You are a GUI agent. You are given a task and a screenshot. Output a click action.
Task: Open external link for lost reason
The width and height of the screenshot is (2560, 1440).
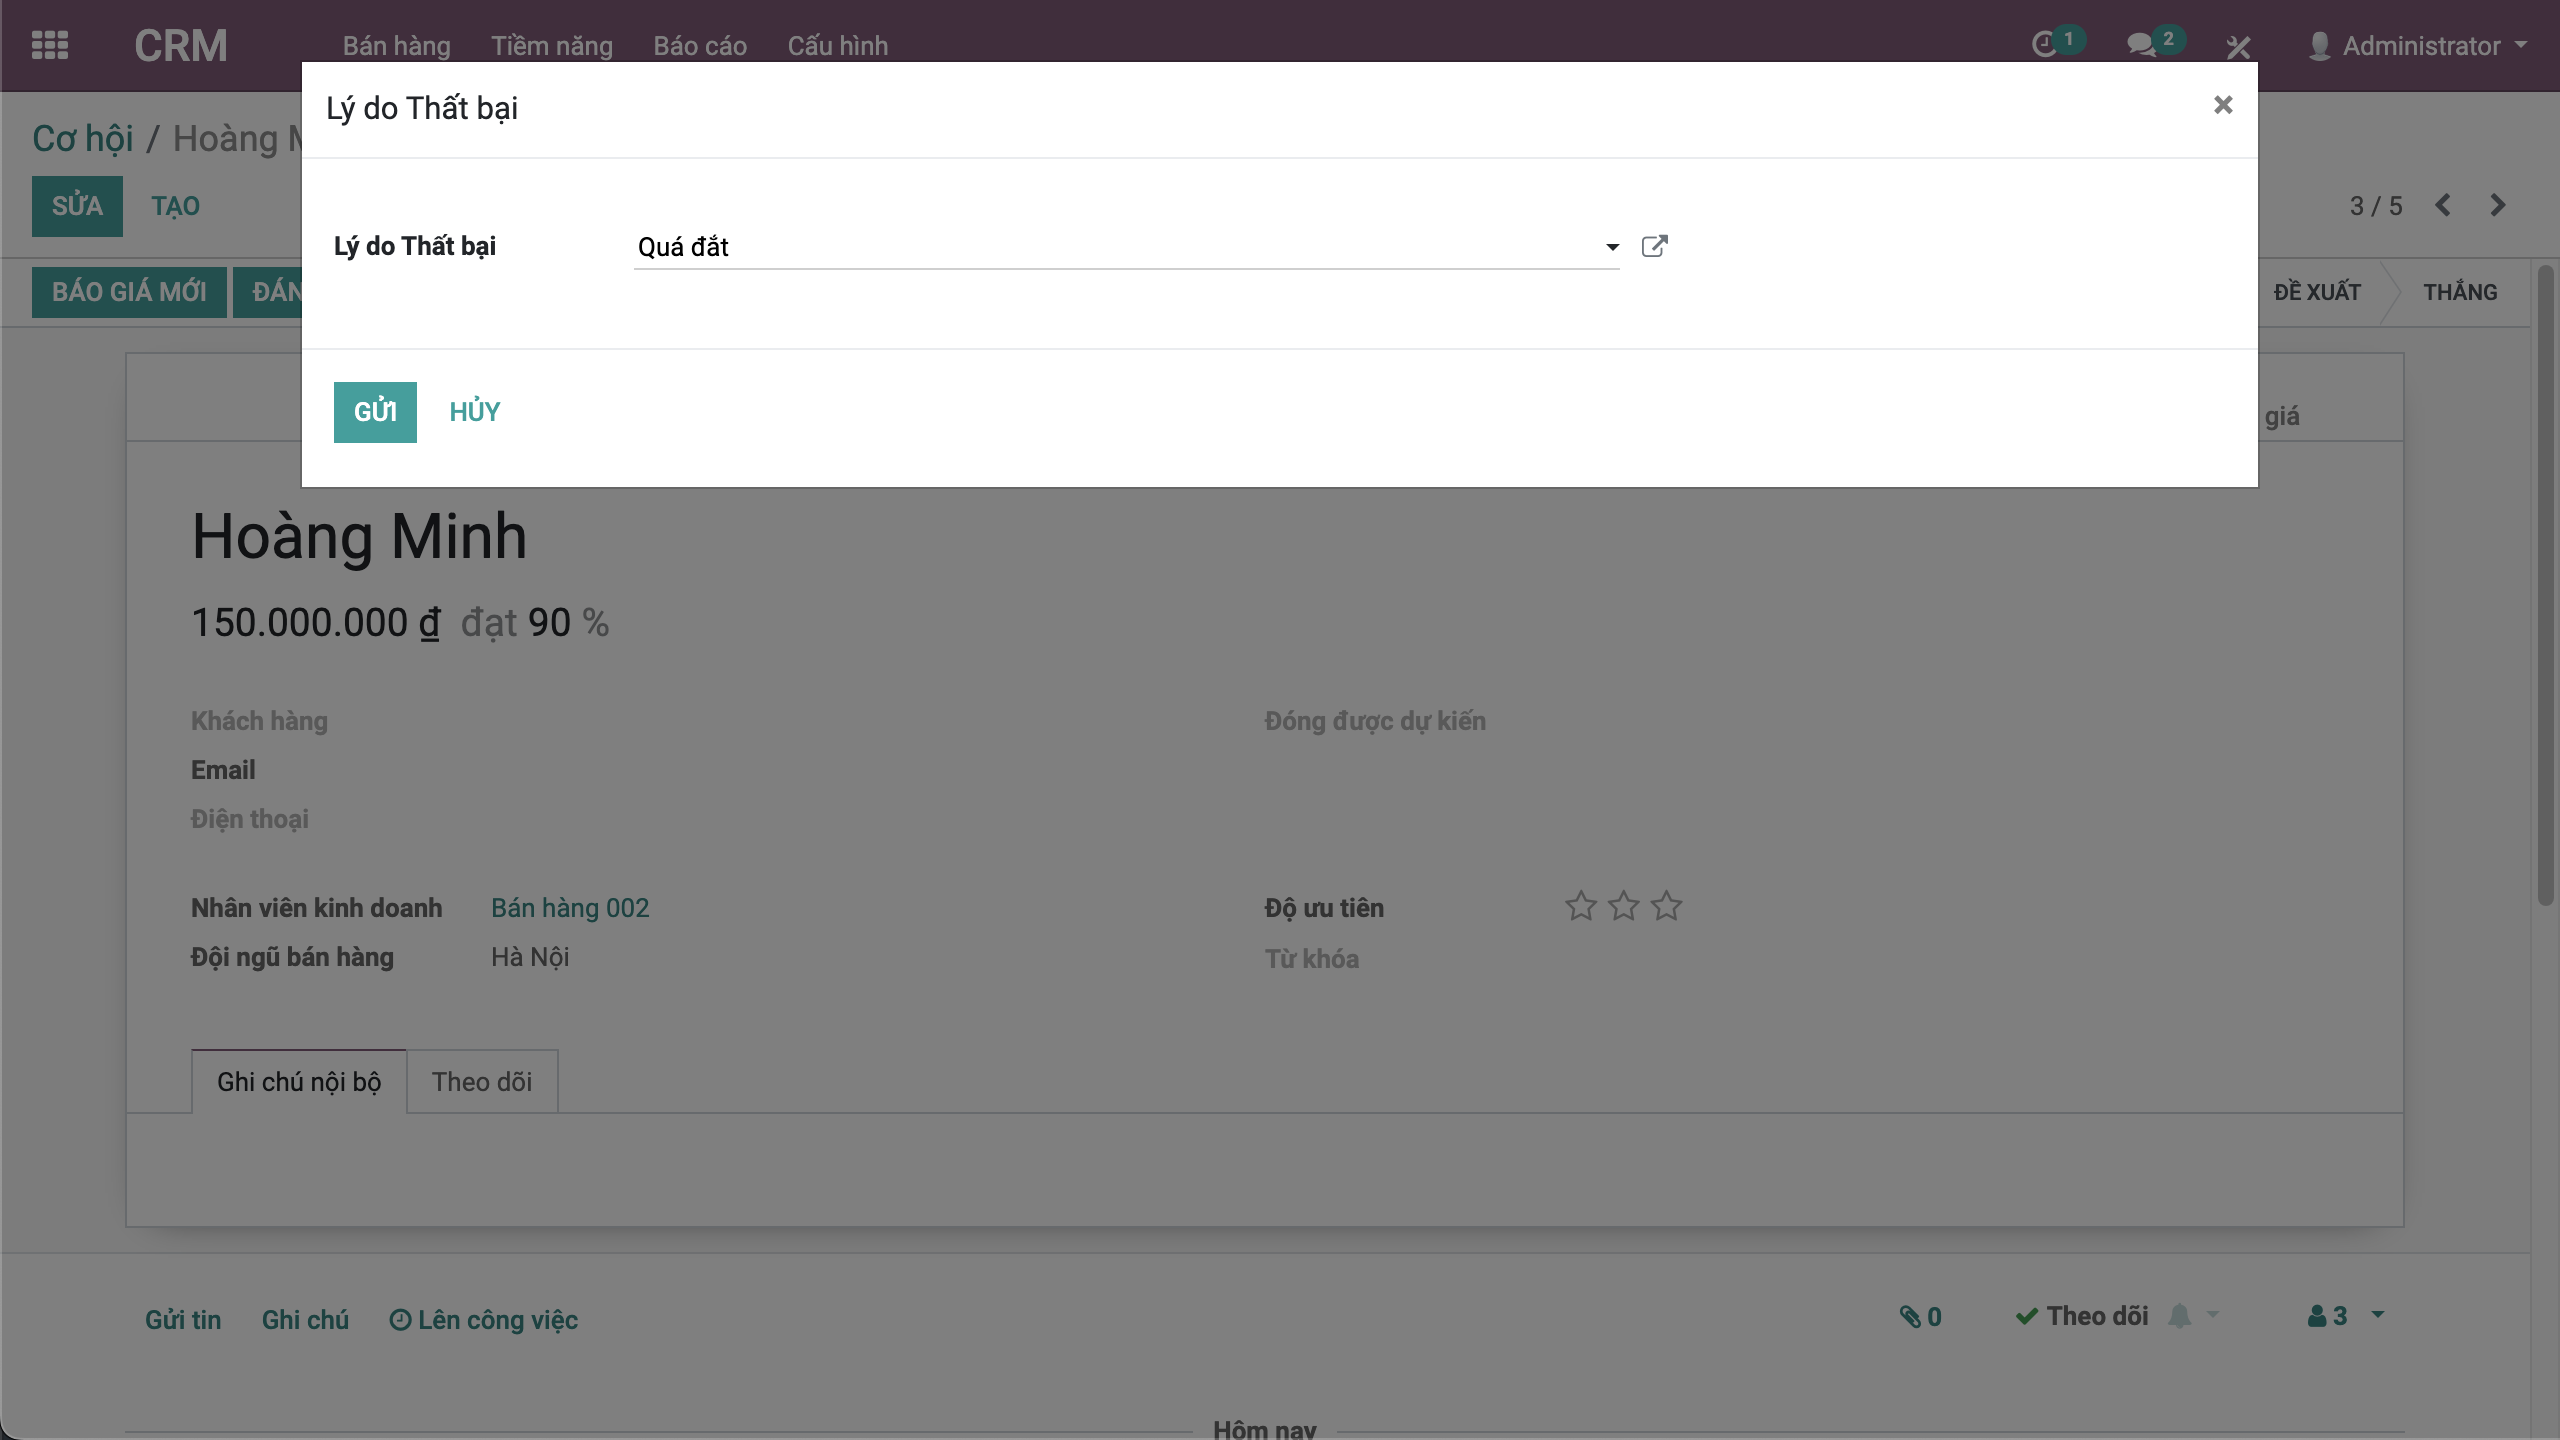tap(1654, 246)
